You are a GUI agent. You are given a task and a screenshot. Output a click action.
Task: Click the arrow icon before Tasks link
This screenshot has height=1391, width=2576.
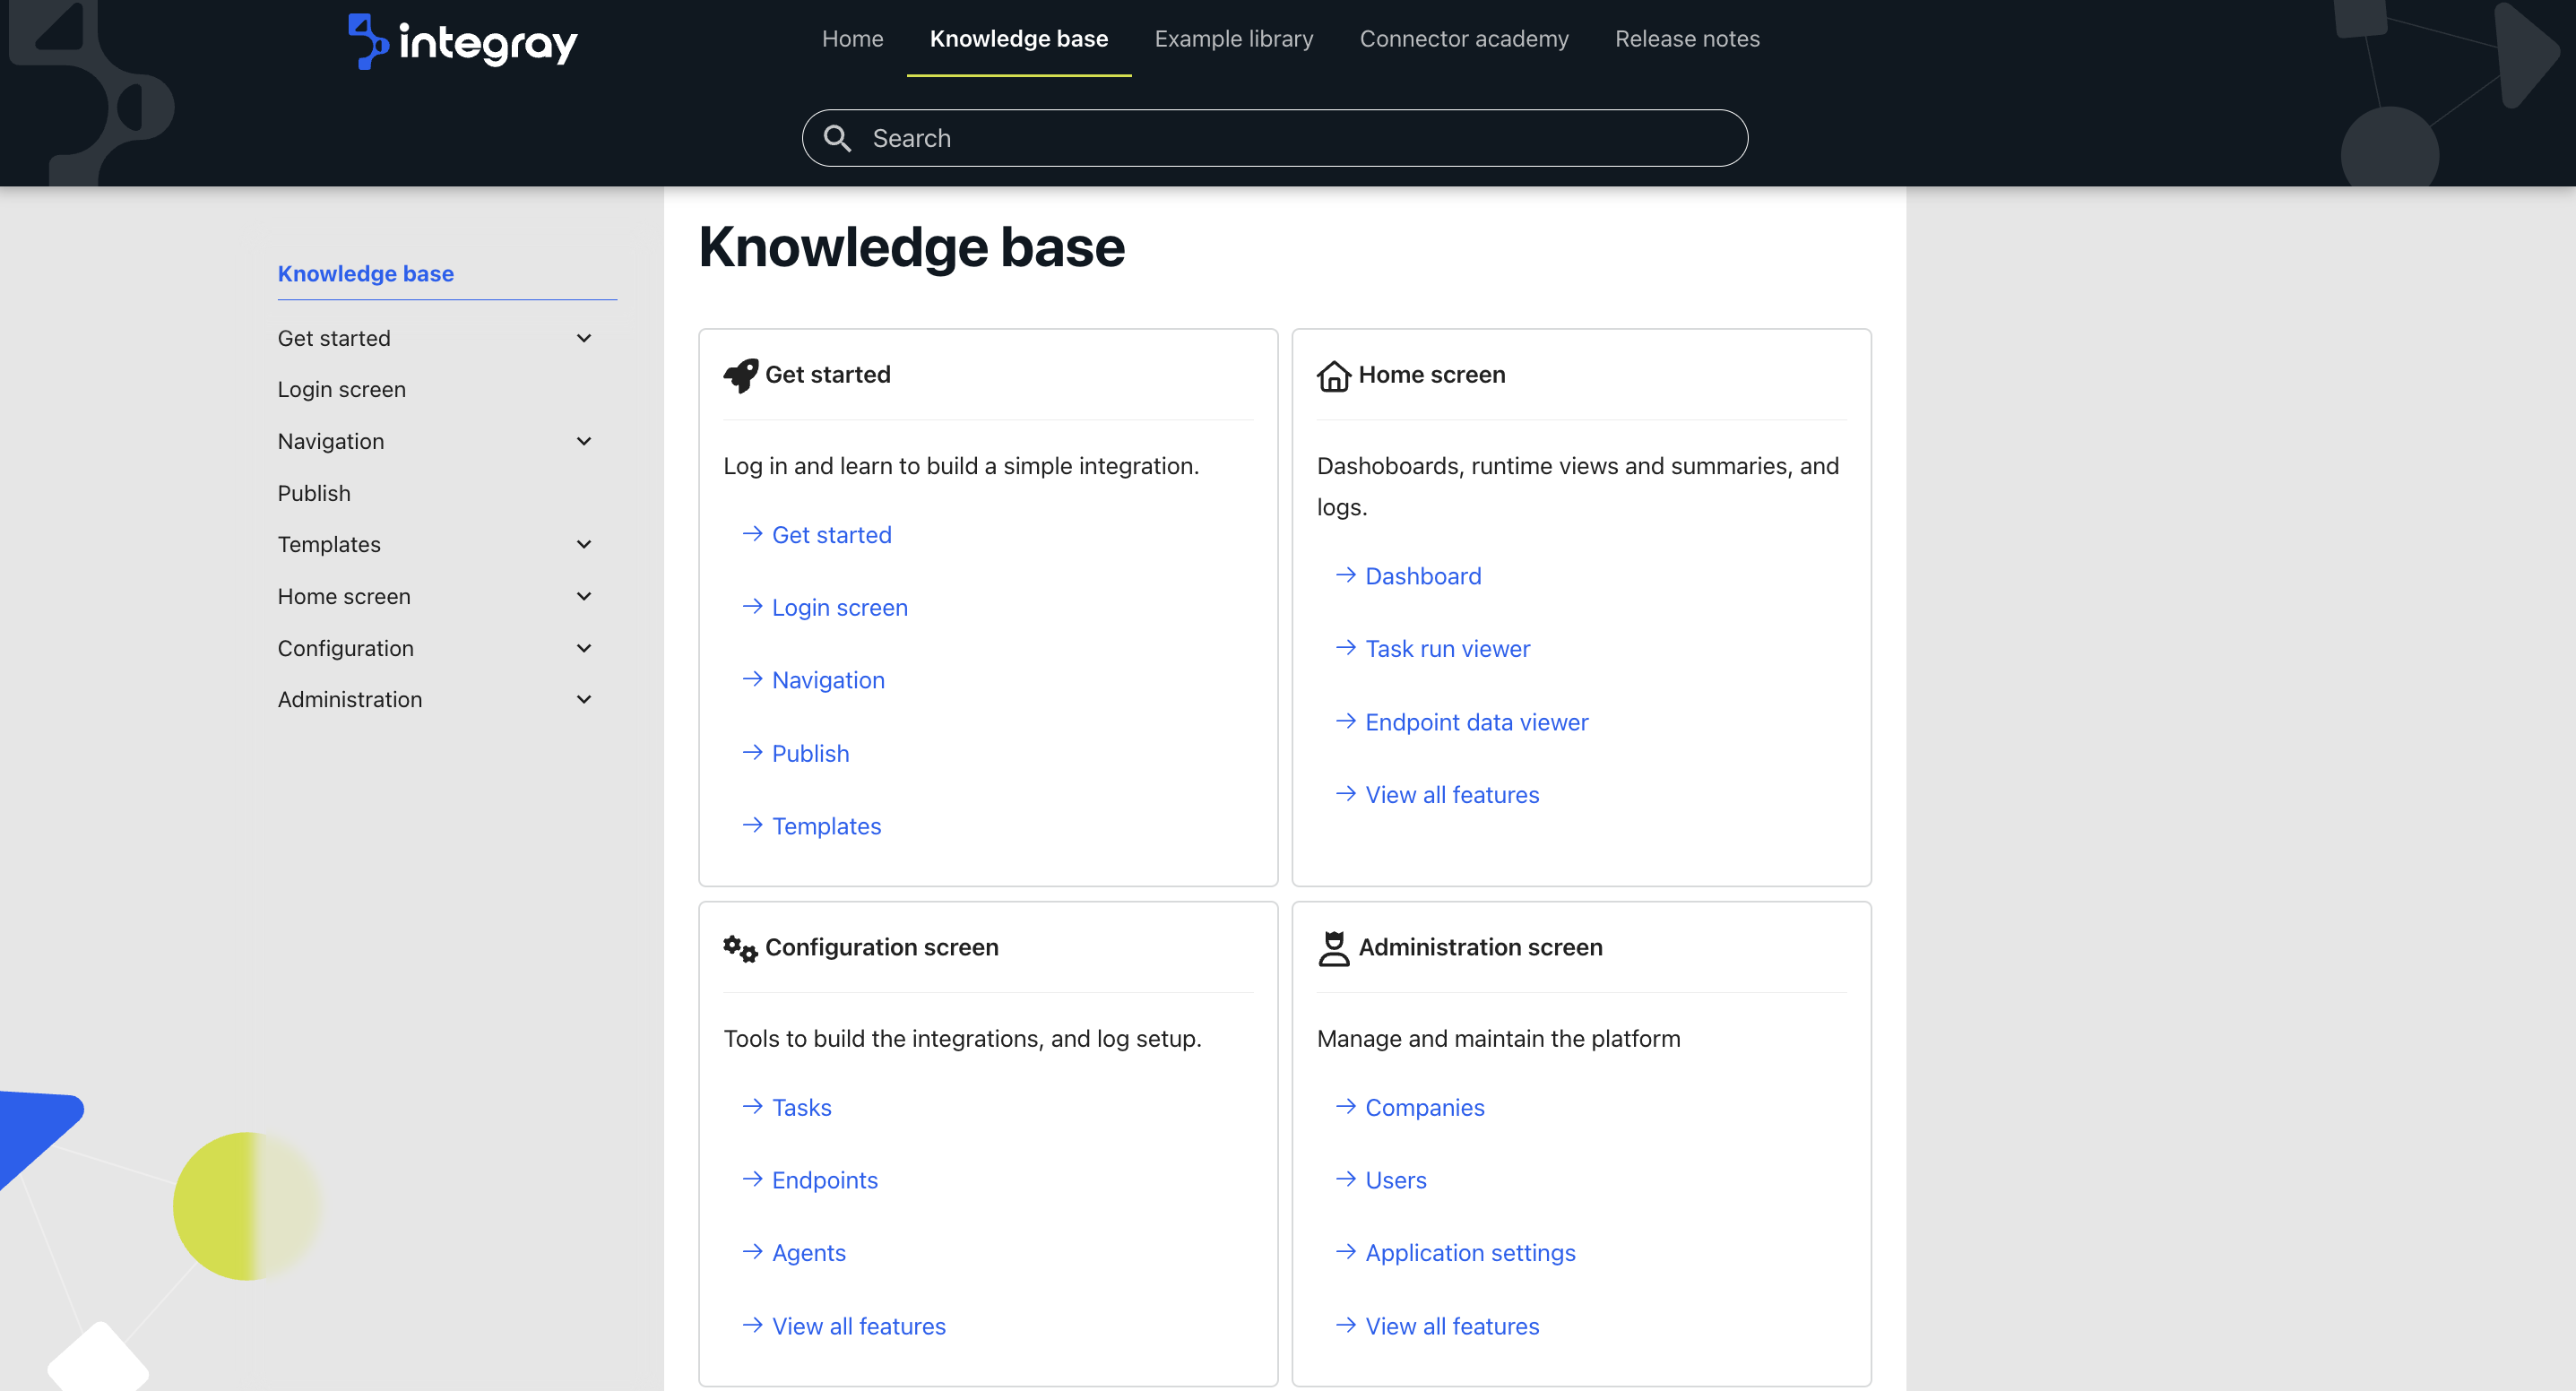coord(752,1106)
